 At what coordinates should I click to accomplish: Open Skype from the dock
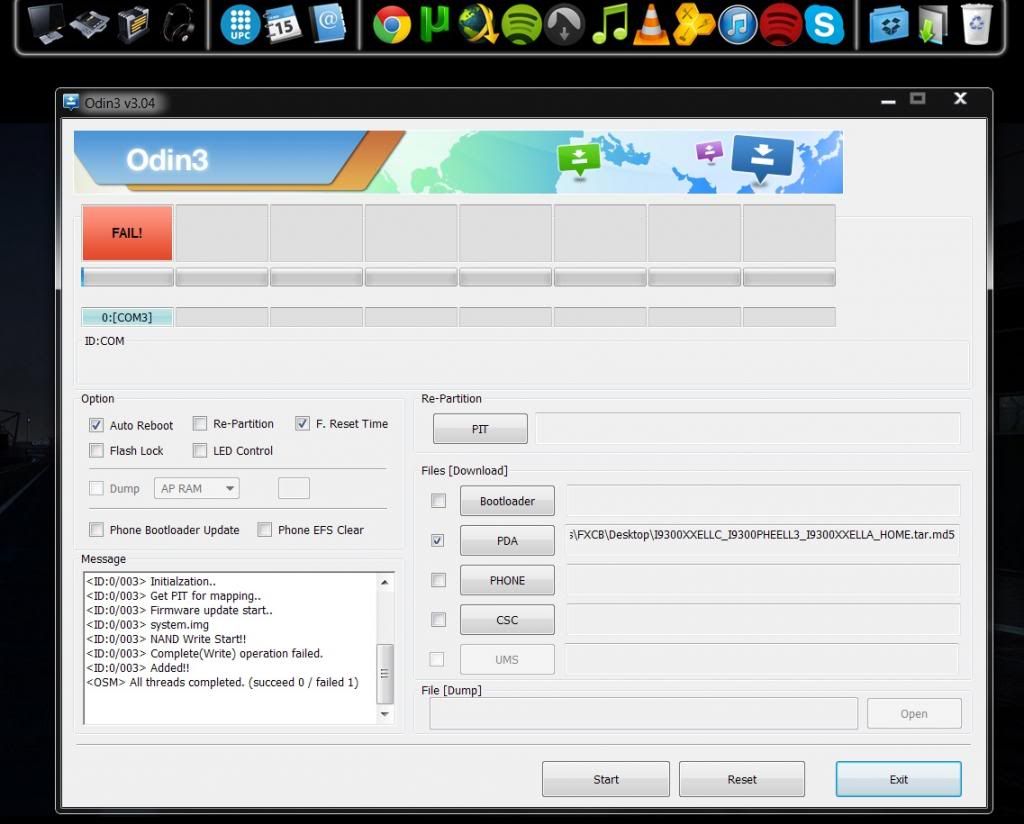(x=824, y=25)
